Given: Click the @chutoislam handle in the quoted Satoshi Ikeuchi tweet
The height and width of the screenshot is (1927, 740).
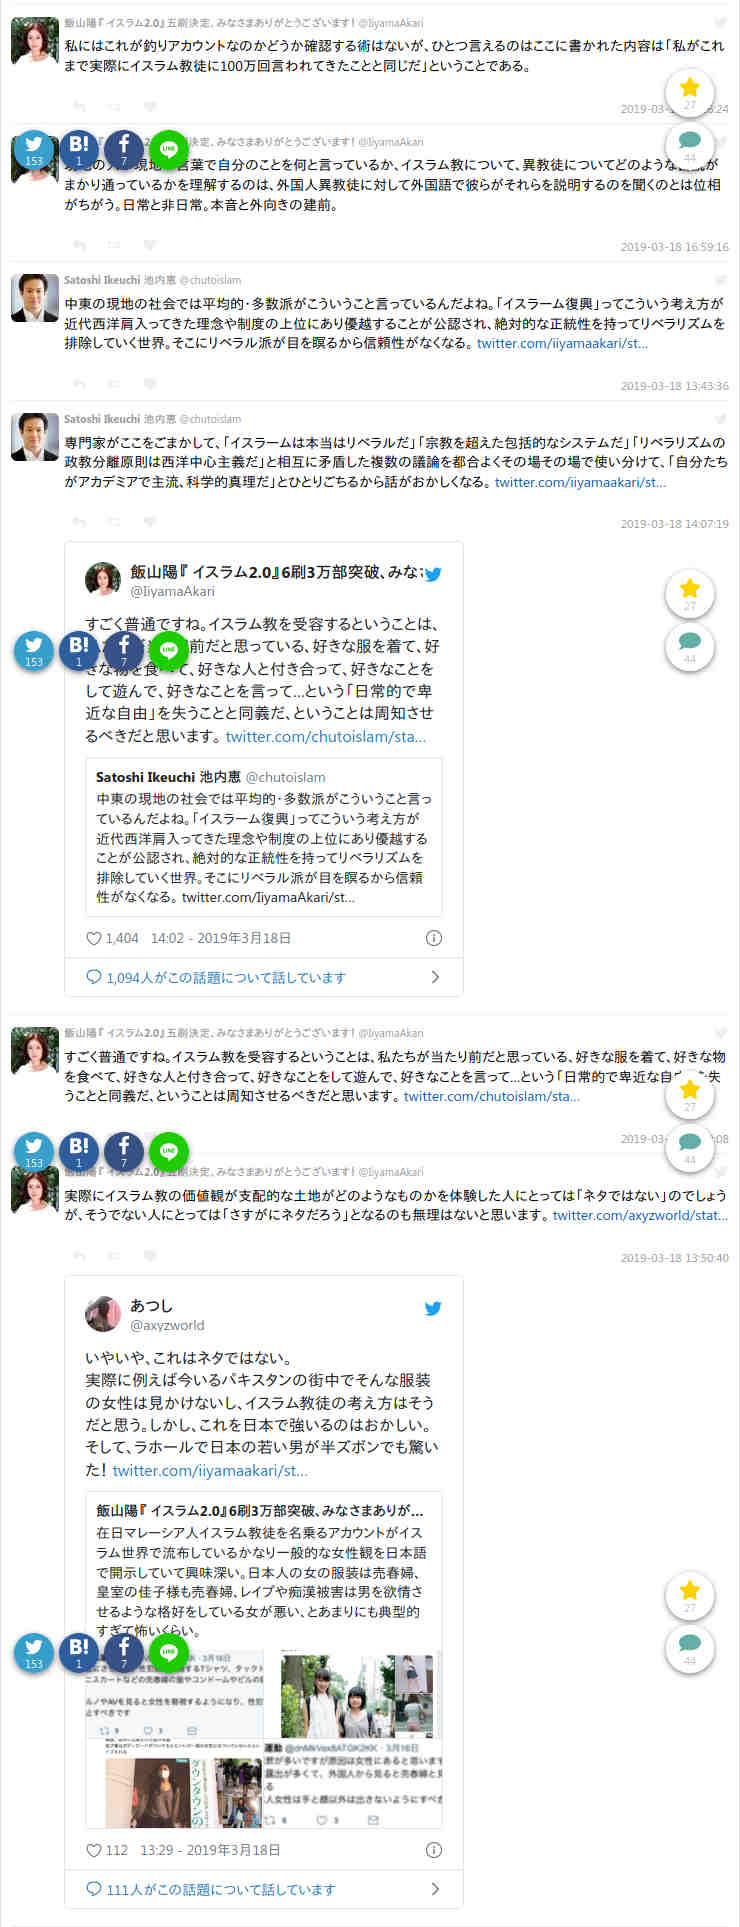Looking at the screenshot, I should (285, 777).
